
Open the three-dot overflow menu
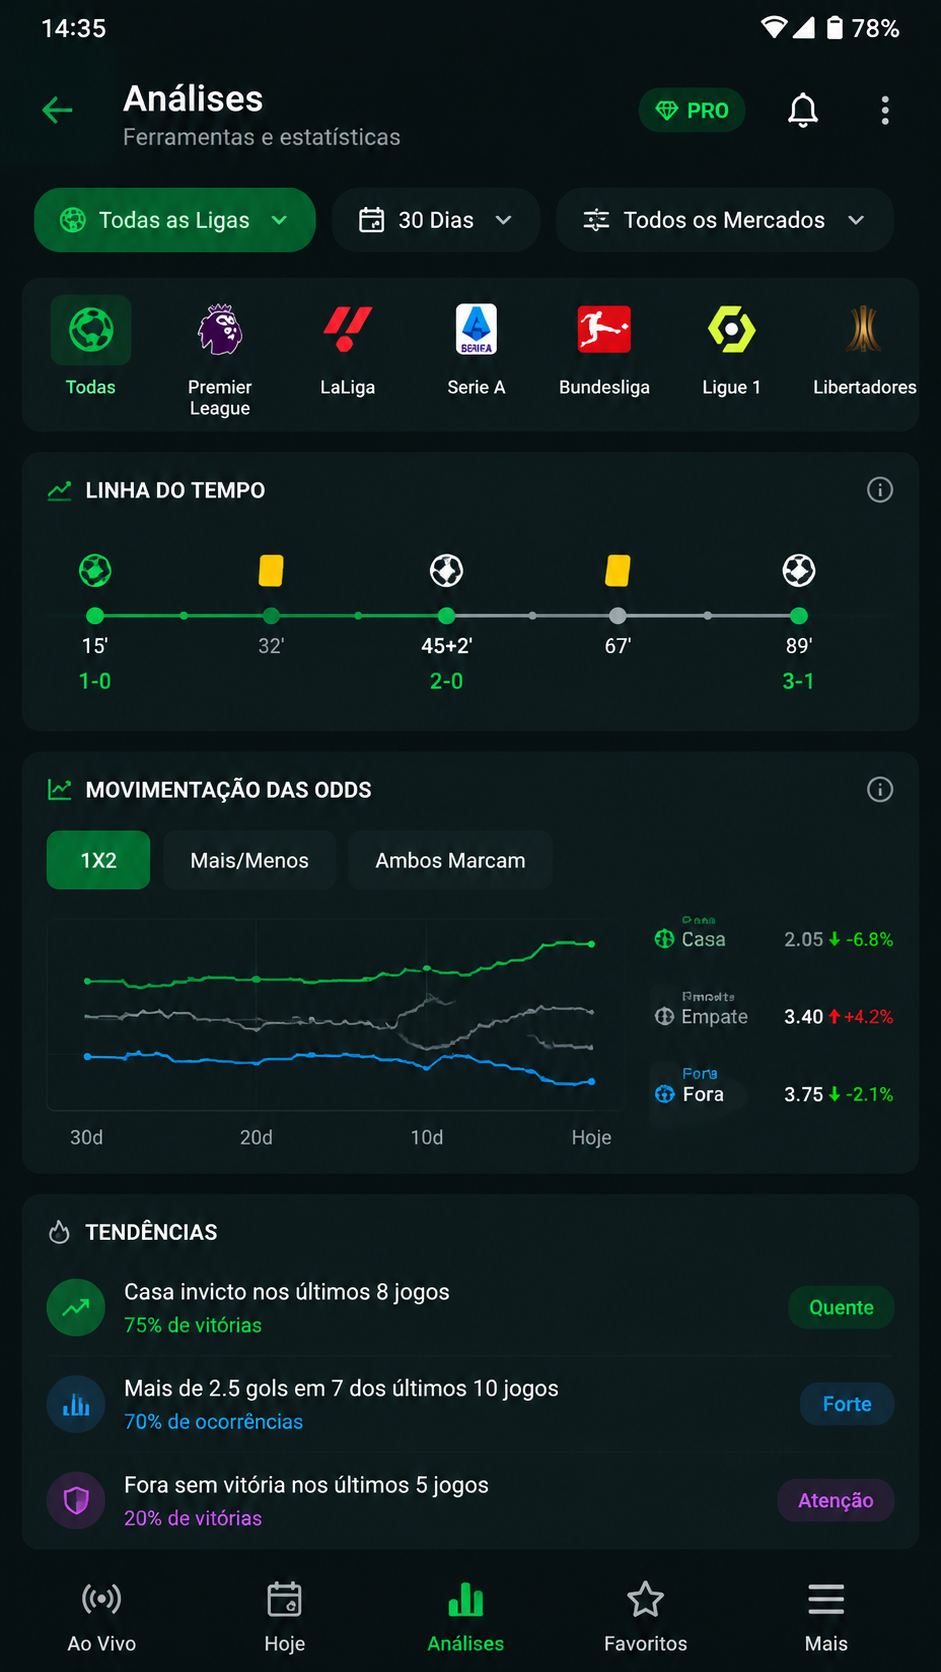click(x=885, y=110)
